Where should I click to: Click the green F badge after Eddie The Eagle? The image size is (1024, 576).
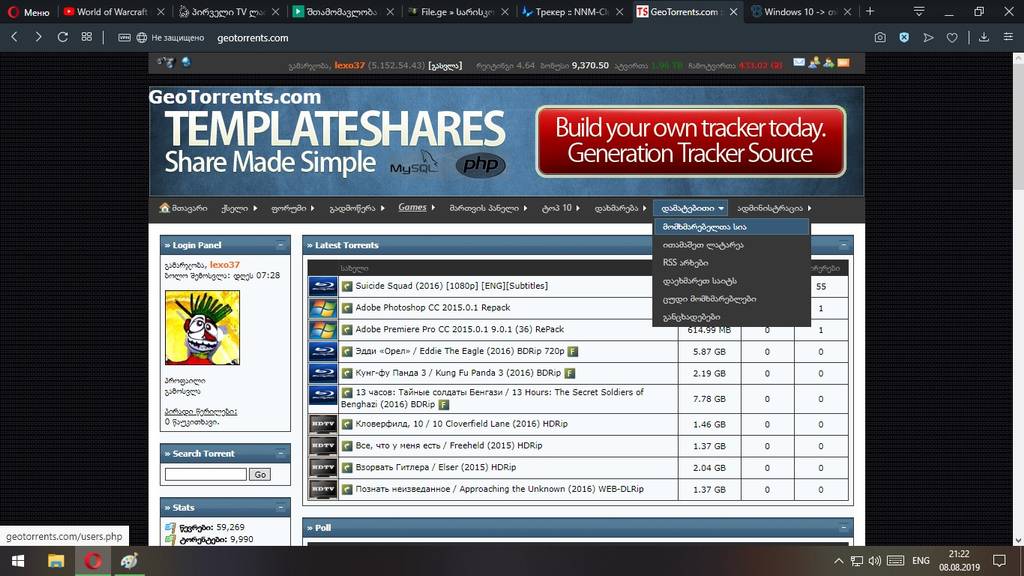[573, 351]
